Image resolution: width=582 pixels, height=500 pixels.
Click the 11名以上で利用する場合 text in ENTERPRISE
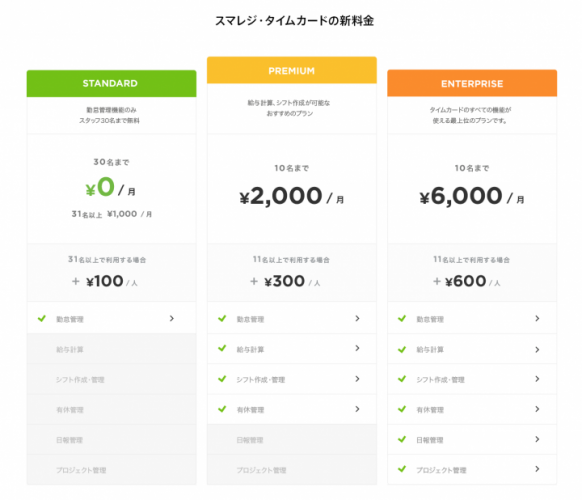click(x=472, y=259)
